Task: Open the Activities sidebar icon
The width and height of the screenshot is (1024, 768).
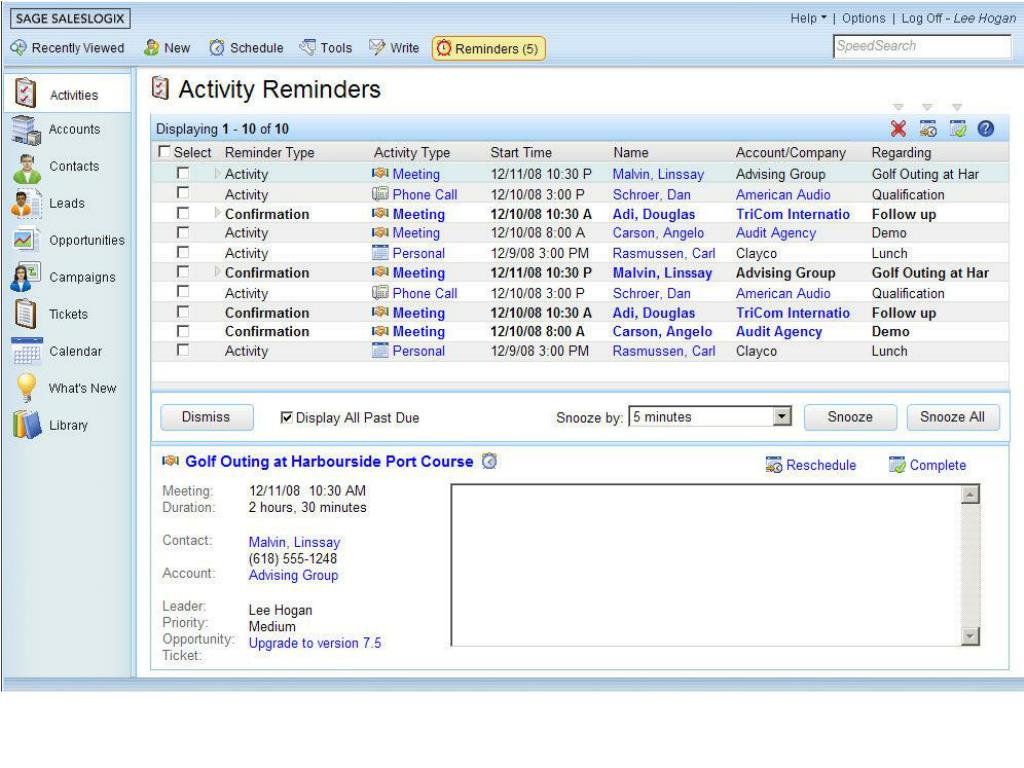Action: click(25, 93)
